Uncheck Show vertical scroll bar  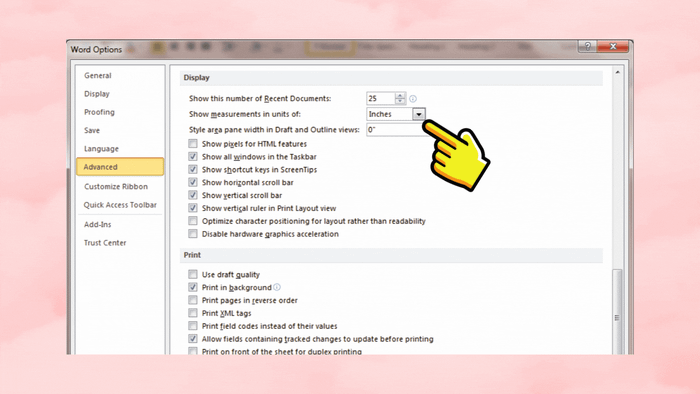point(192,195)
